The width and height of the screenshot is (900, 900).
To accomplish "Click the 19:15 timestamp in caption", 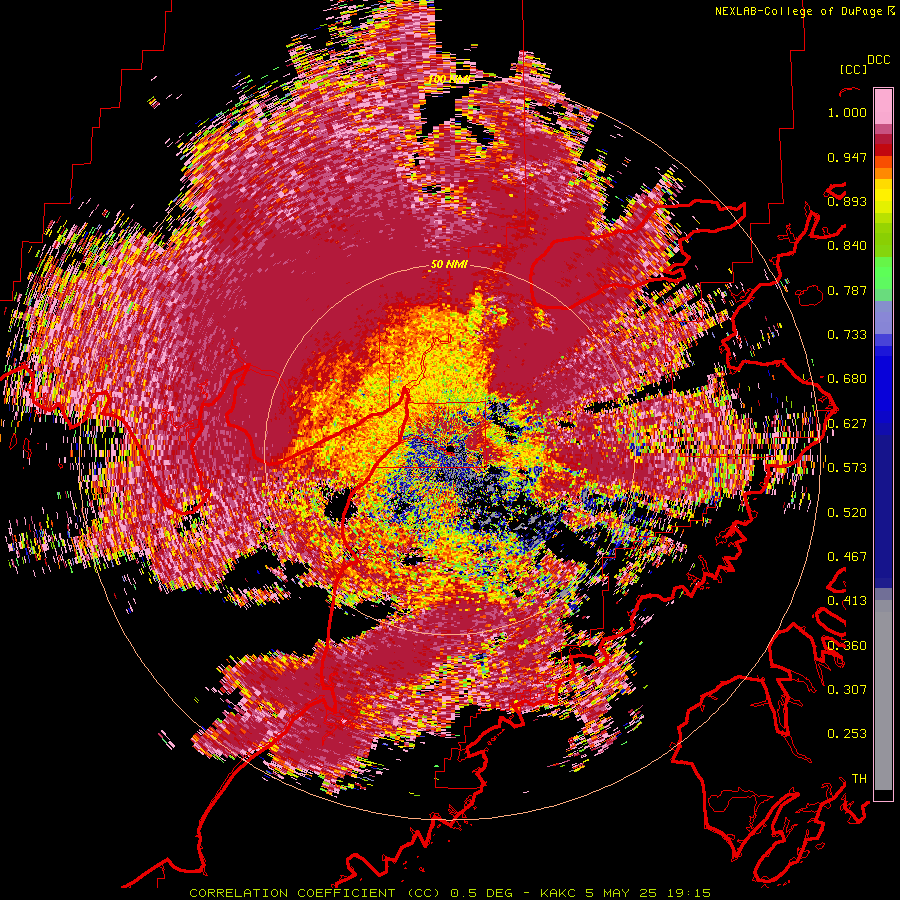I will [x=689, y=893].
